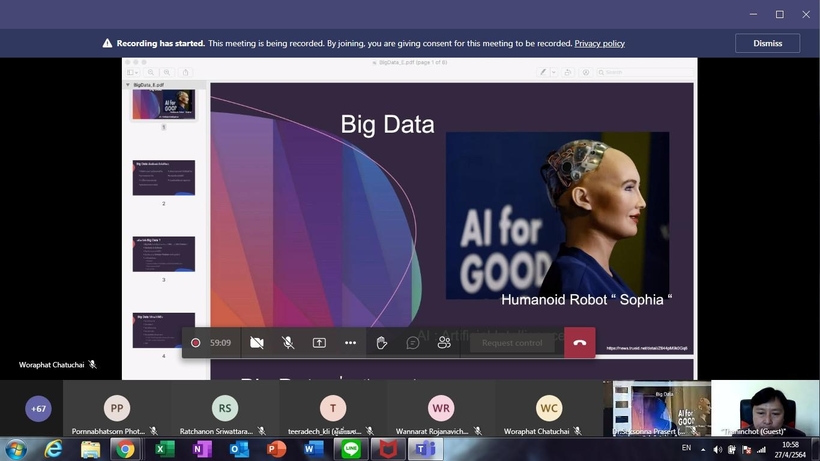Open Internet Explorer from taskbar

pyautogui.click(x=53, y=450)
